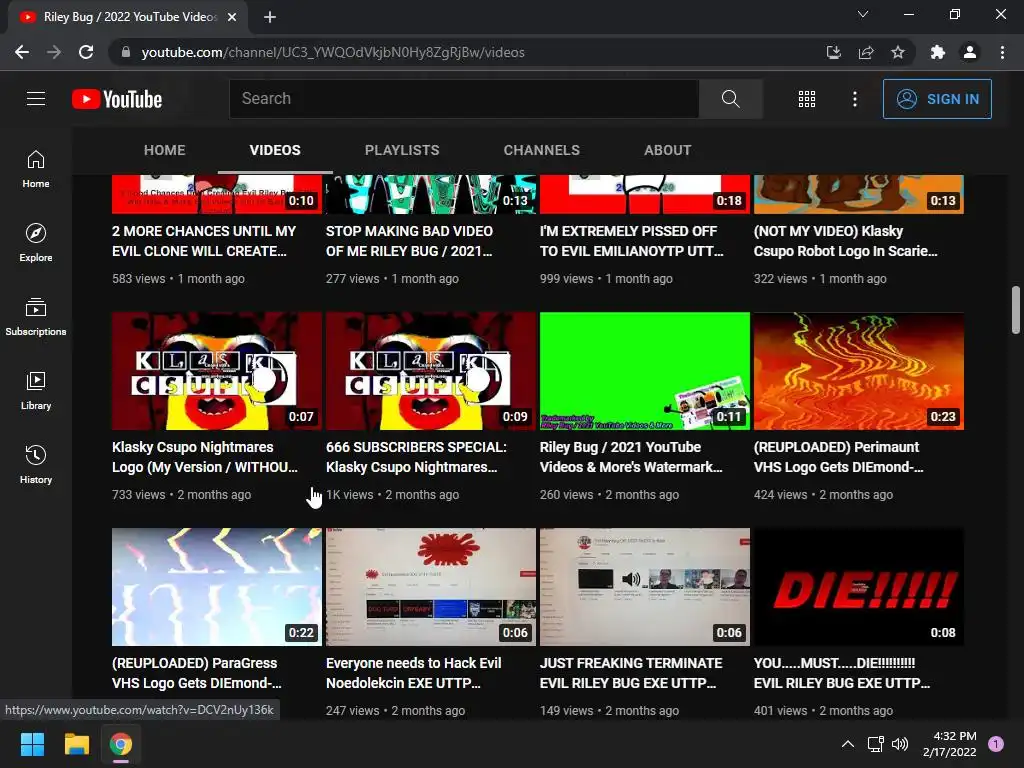Click the YouTube logo
Screen dimensions: 1024x768
coord(117,99)
